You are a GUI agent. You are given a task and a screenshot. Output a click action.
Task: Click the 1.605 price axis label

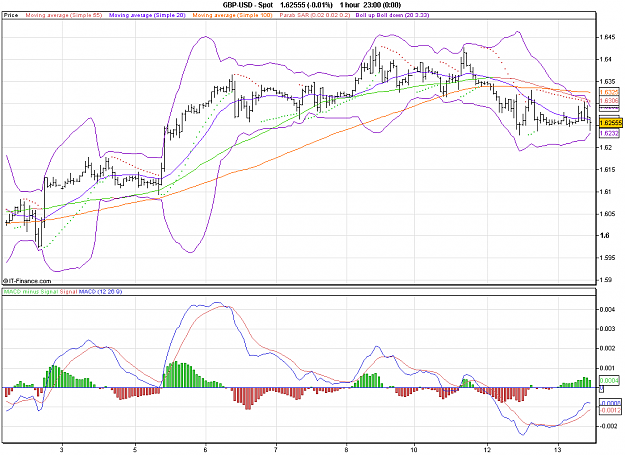(608, 214)
